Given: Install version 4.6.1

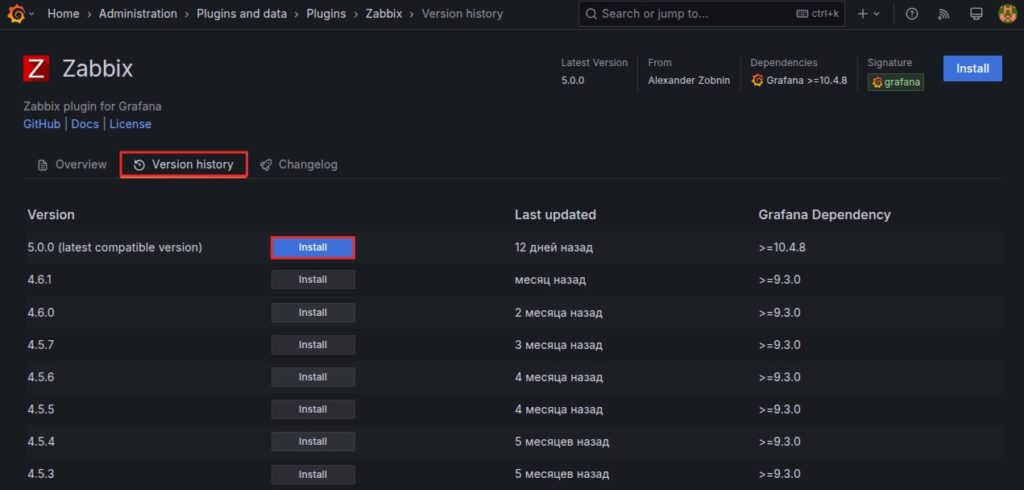Looking at the screenshot, I should (312, 280).
